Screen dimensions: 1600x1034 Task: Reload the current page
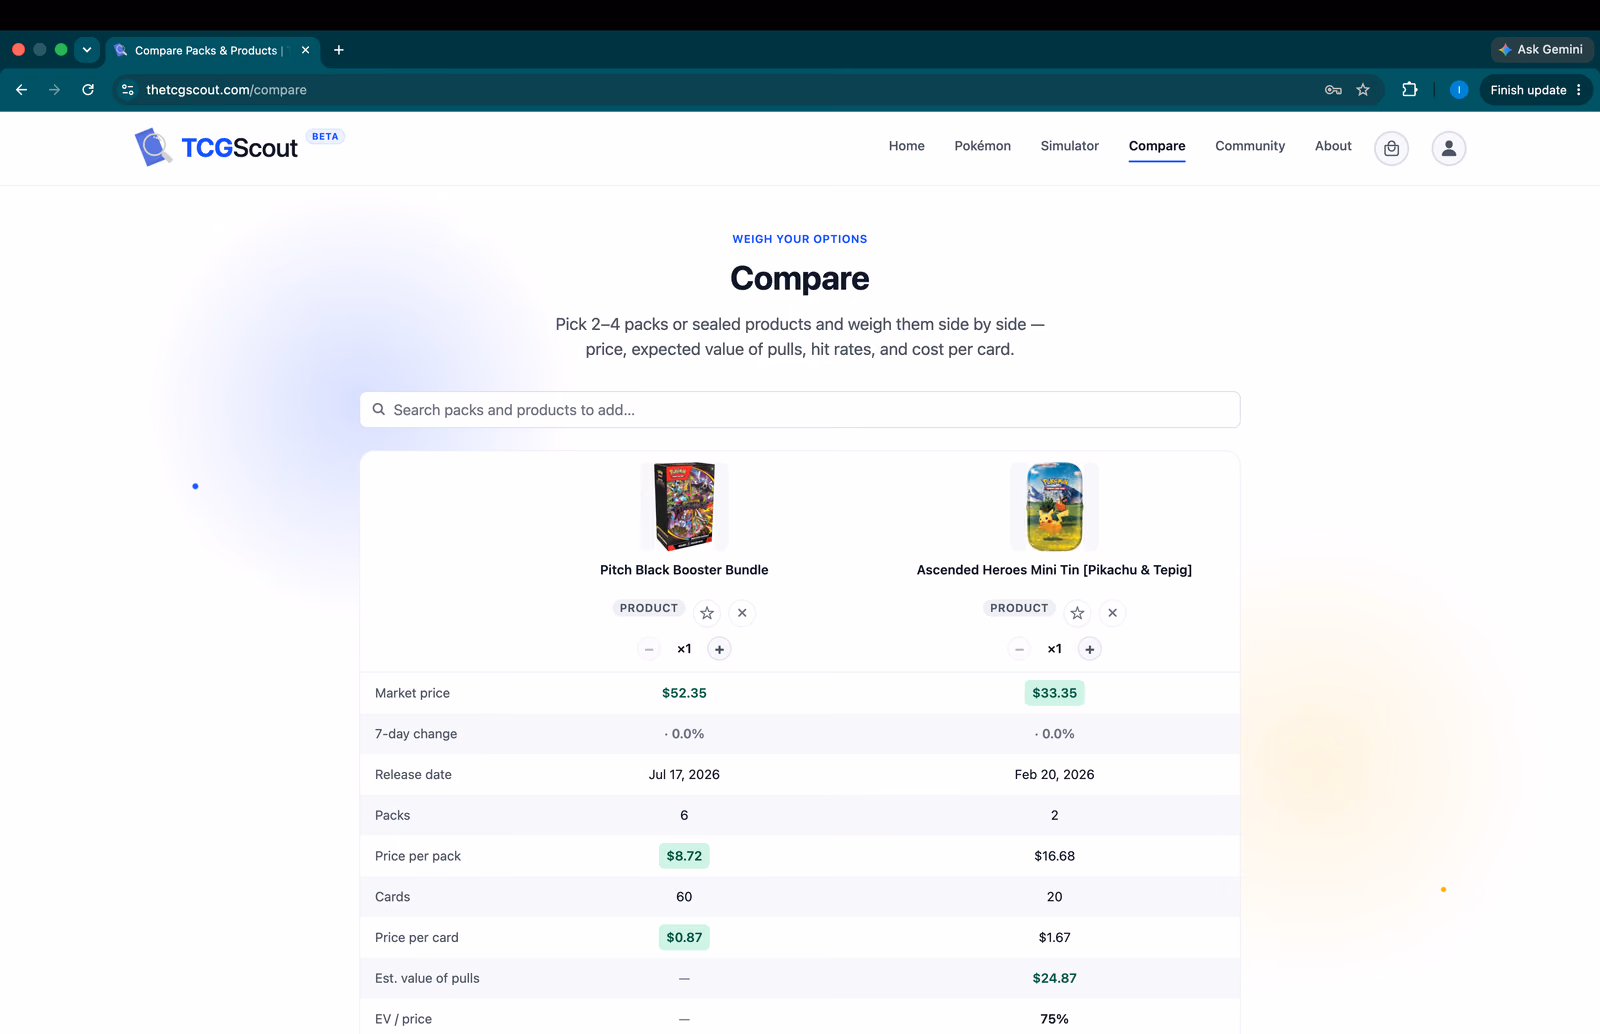pos(88,90)
